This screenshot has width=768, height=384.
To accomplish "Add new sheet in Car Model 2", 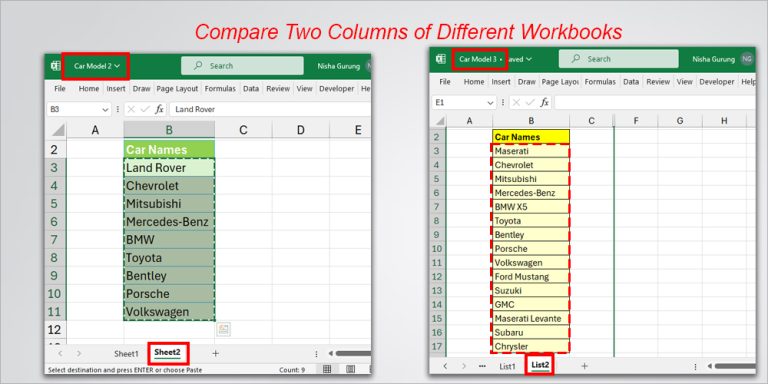I will [x=215, y=353].
